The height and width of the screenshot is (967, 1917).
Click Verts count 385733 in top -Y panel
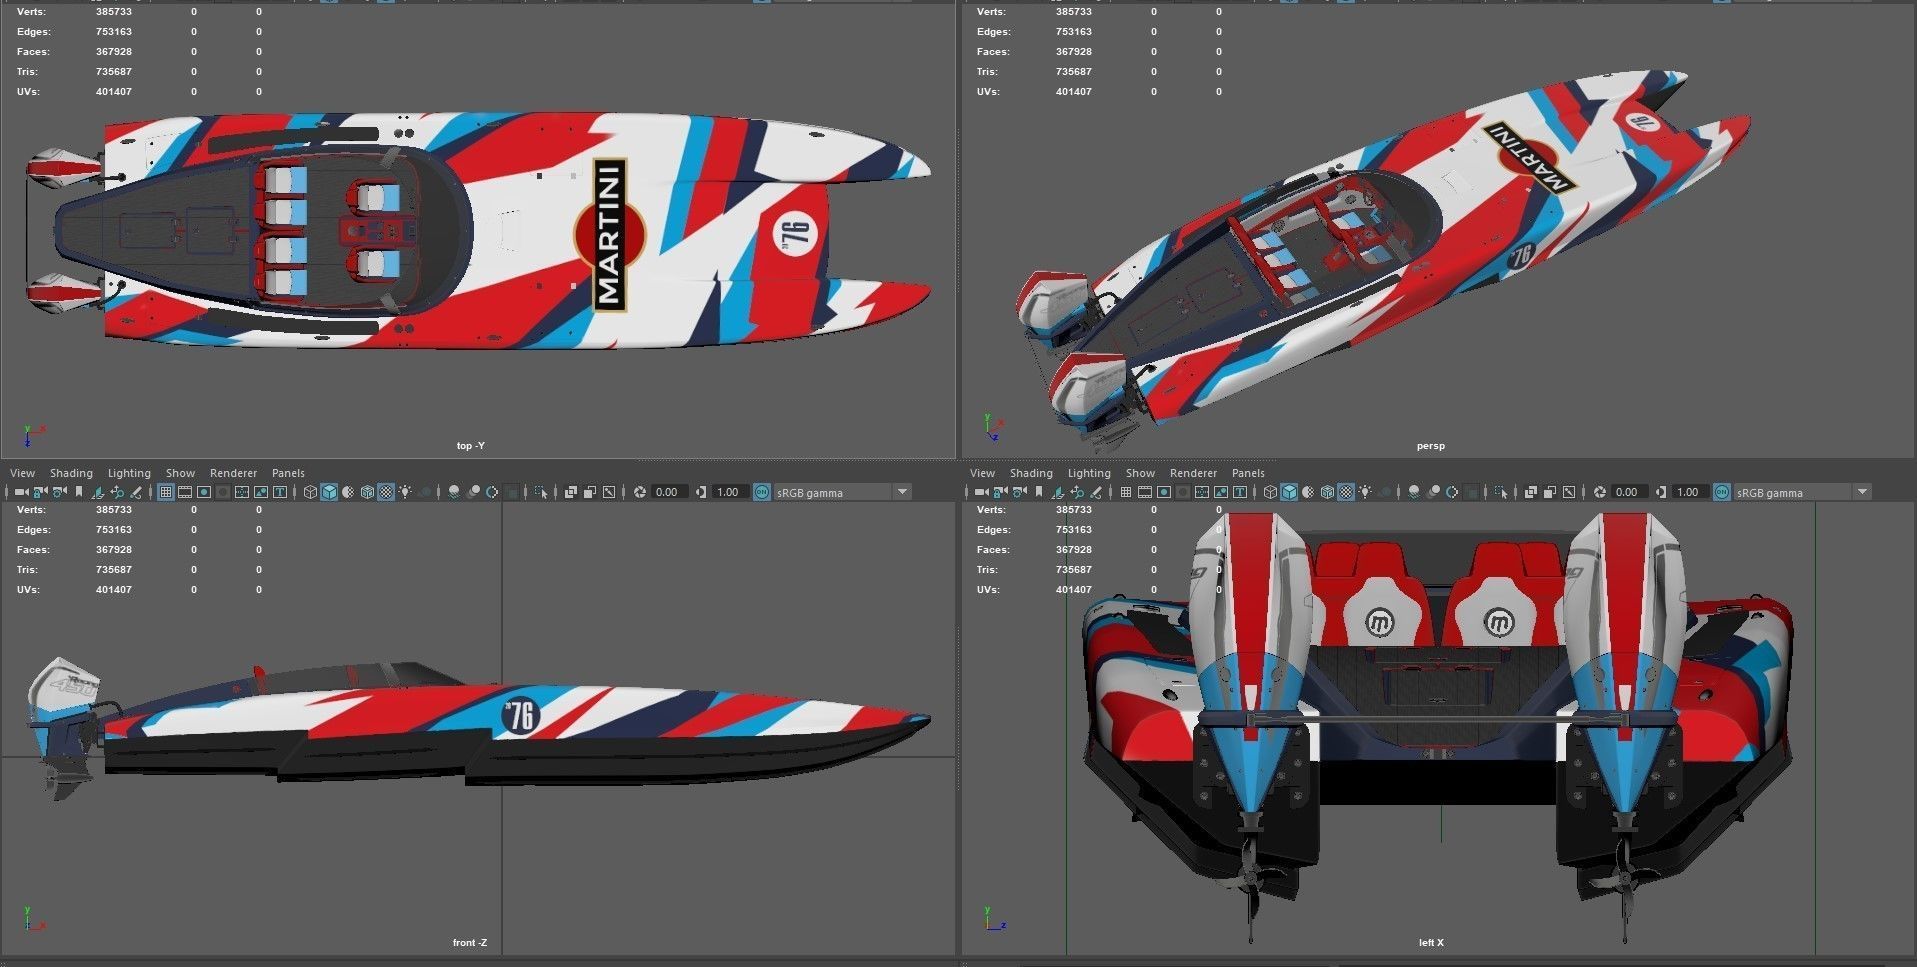[114, 12]
